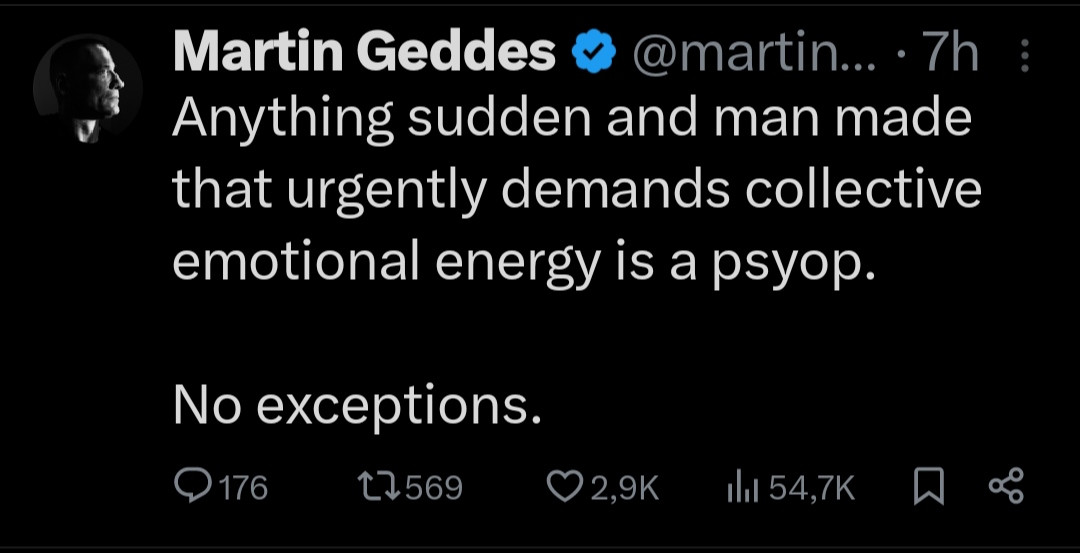The width and height of the screenshot is (1080, 553).
Task: Tap the repost arrows icon
Action: coord(379,487)
